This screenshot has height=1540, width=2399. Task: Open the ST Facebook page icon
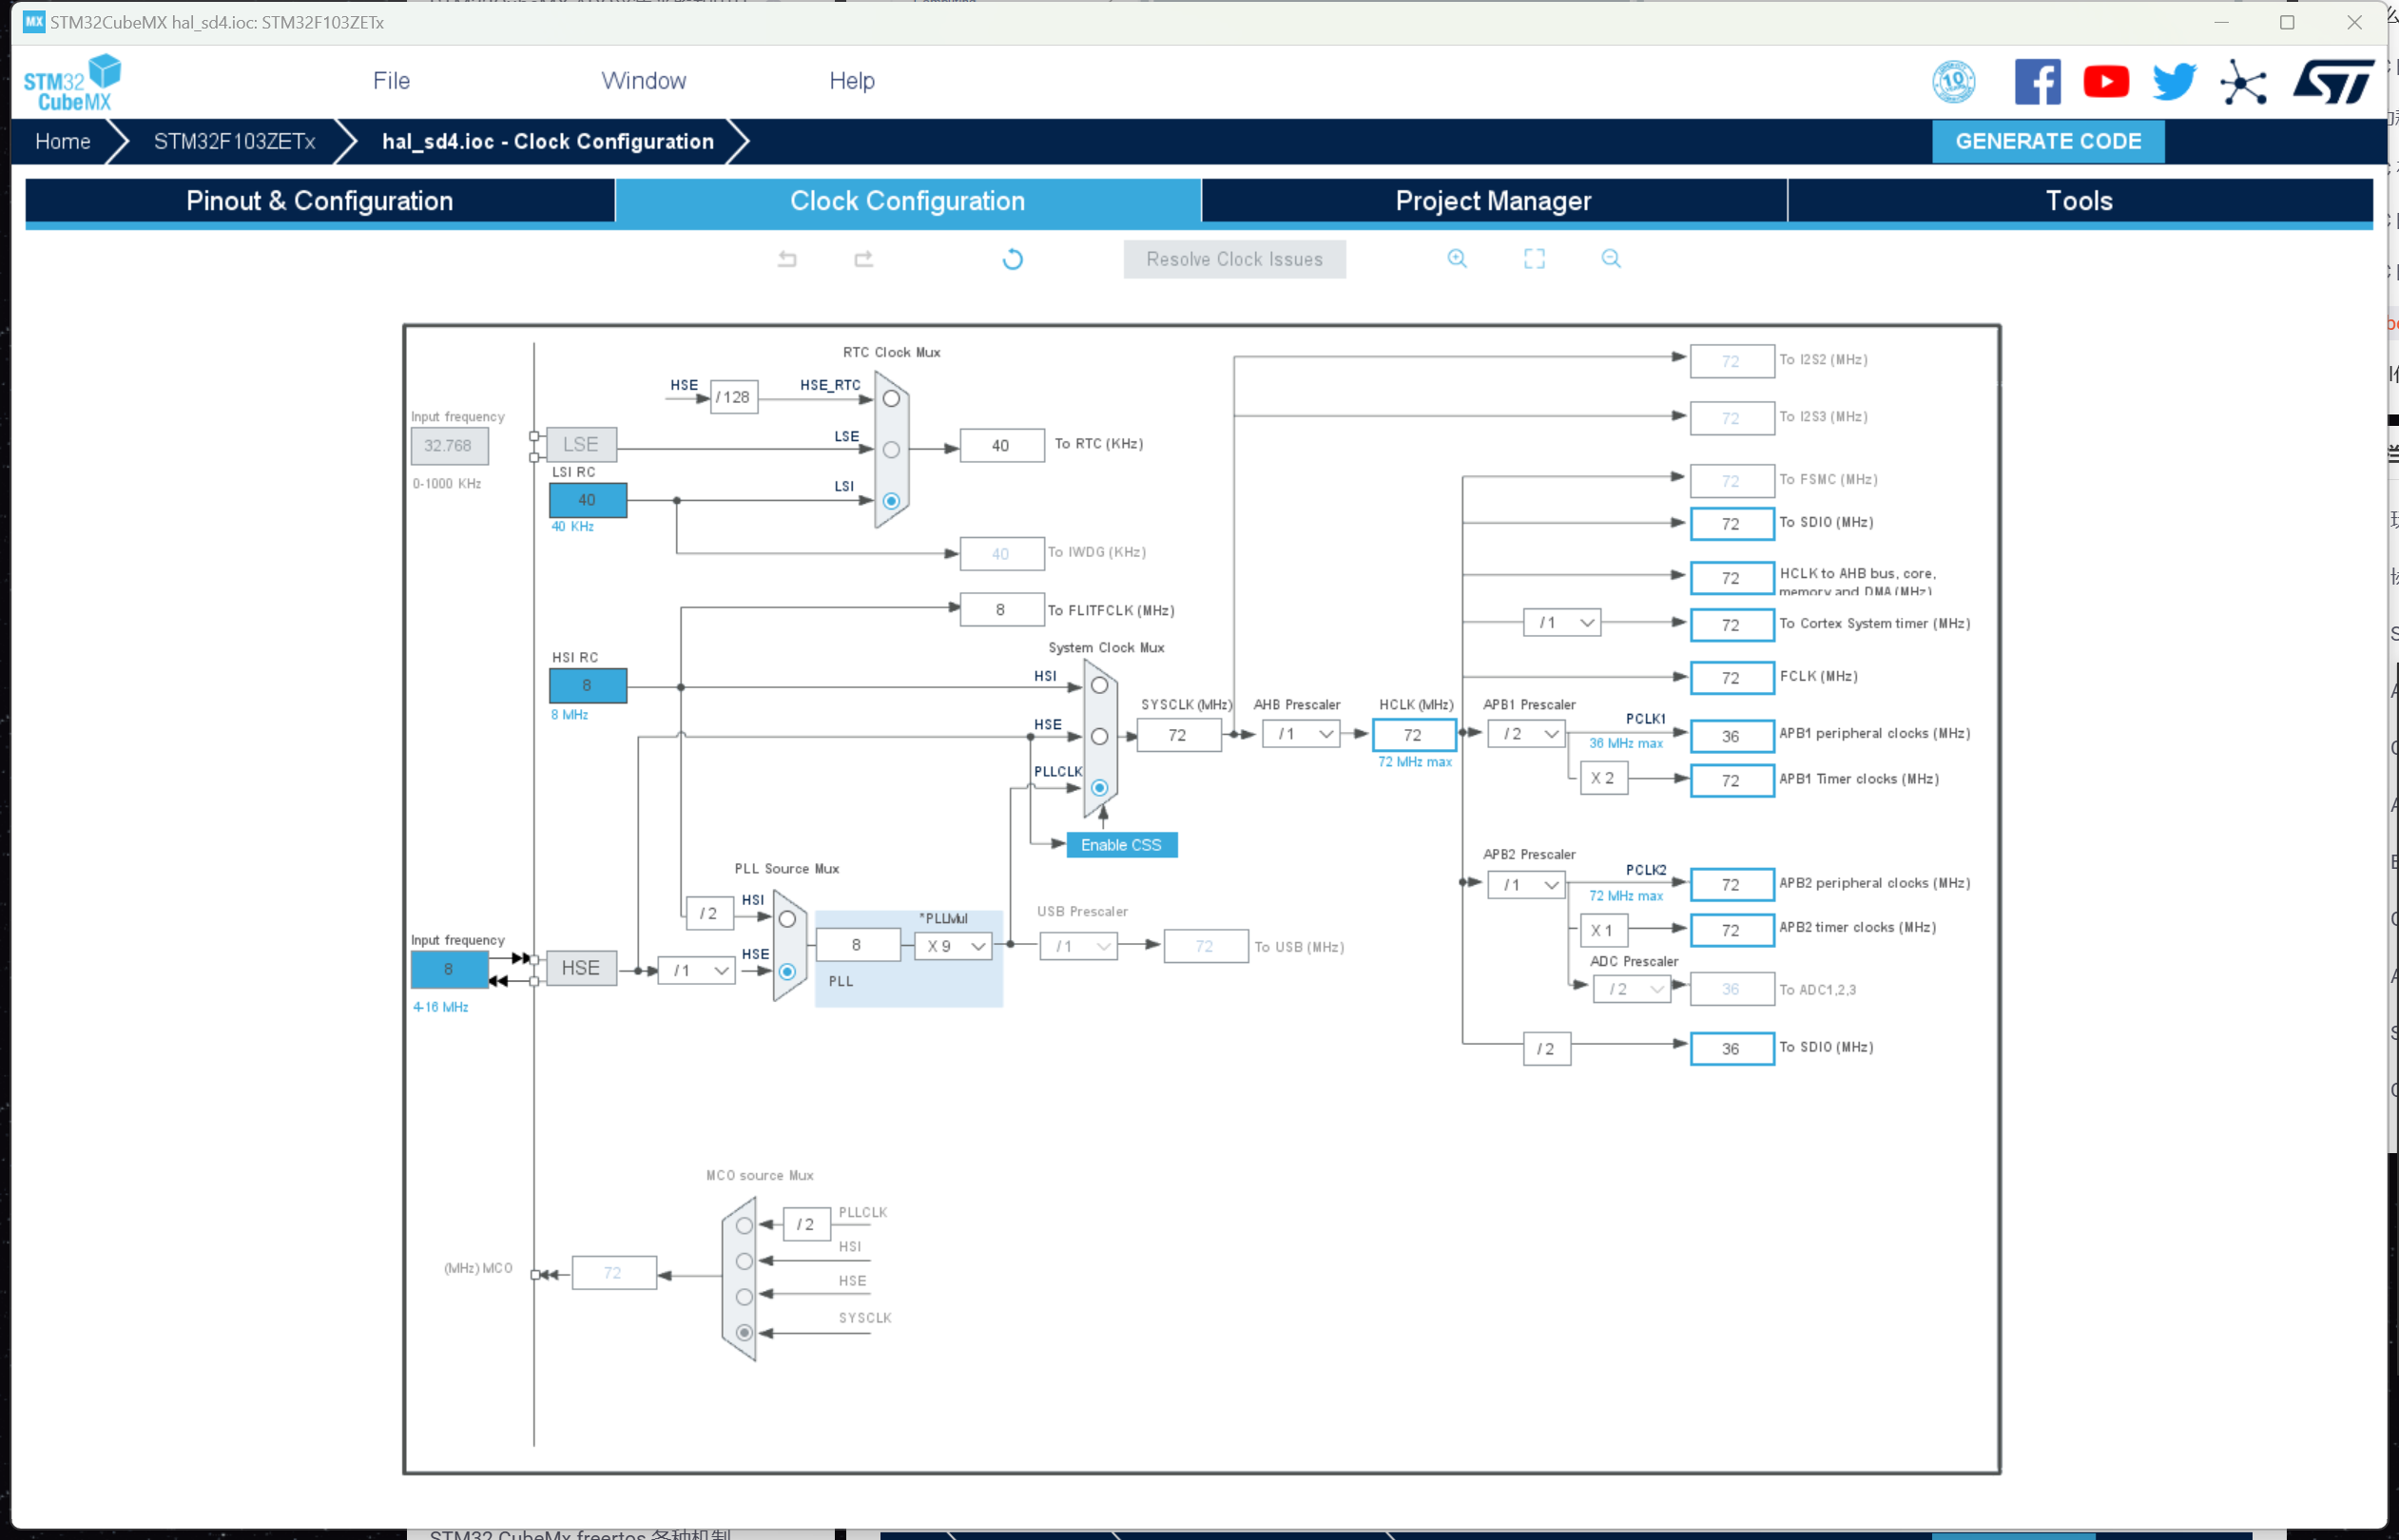click(2038, 81)
